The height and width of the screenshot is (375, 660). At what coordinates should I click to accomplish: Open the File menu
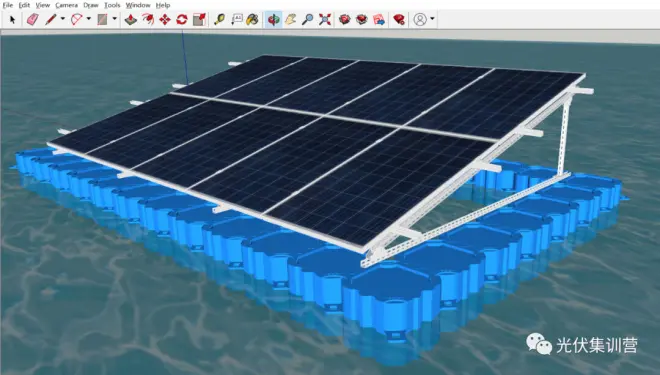tap(8, 5)
